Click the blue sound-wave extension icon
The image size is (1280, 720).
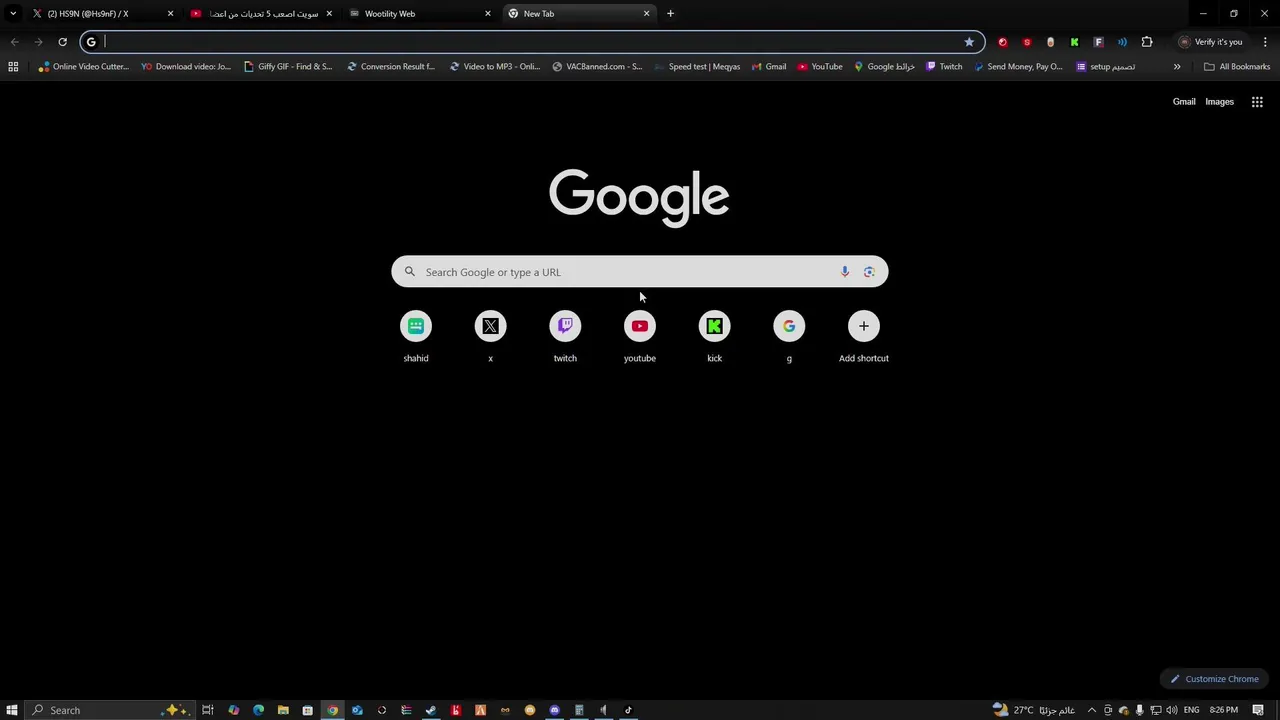pos(1122,42)
